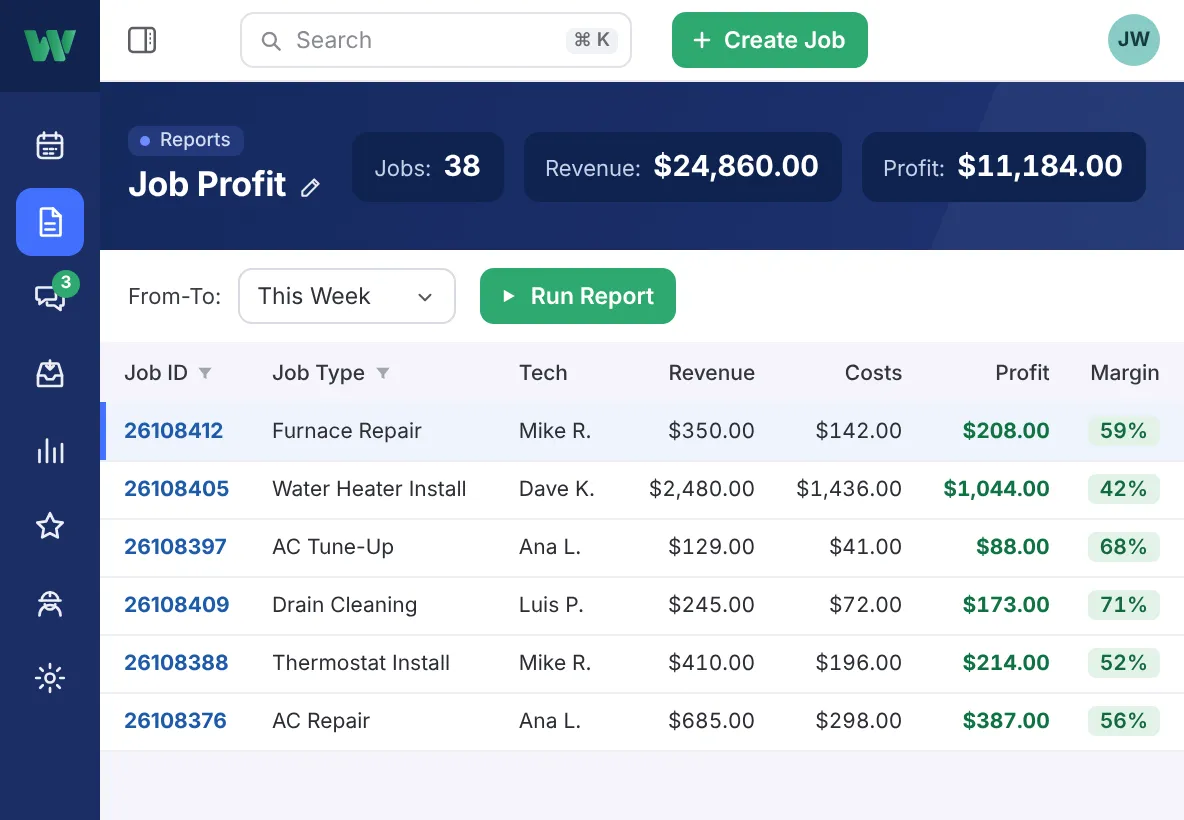Click the Job ID column header
This screenshot has height=820, width=1184.
(156, 373)
